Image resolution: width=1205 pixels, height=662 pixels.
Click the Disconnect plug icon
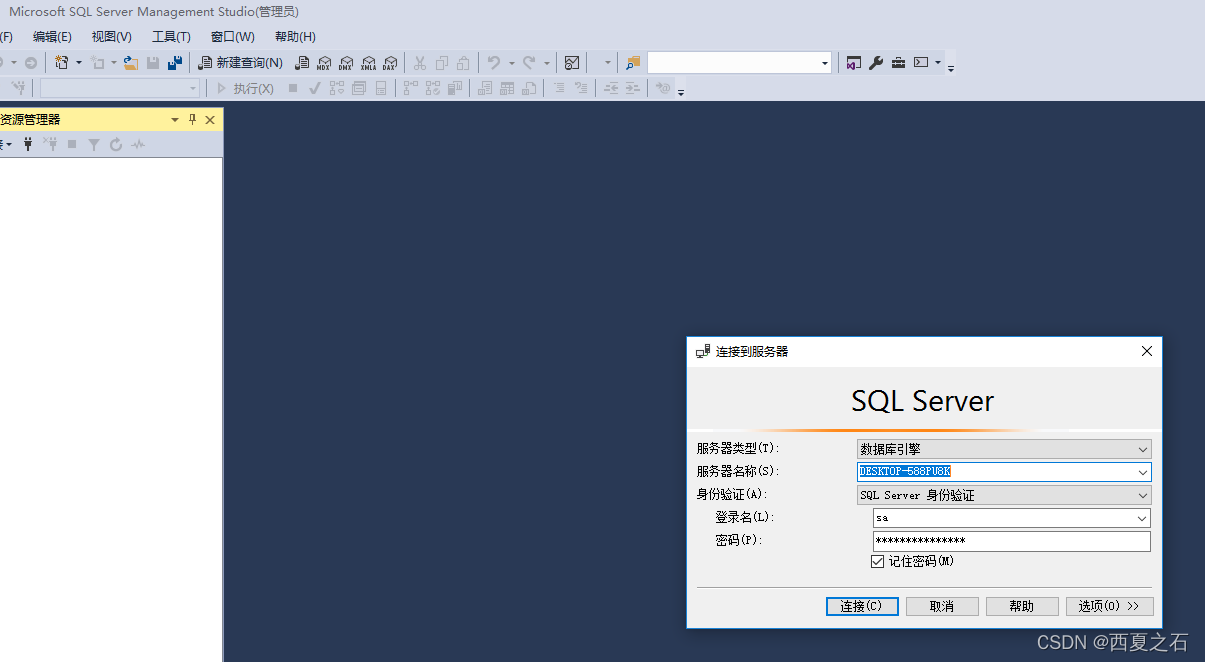coord(50,144)
